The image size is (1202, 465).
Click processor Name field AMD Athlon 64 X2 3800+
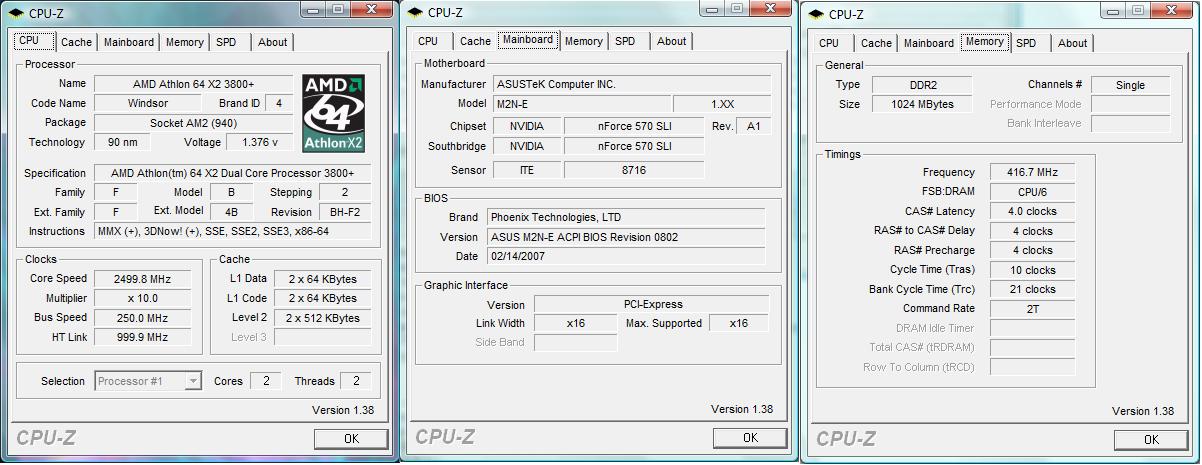[x=194, y=84]
